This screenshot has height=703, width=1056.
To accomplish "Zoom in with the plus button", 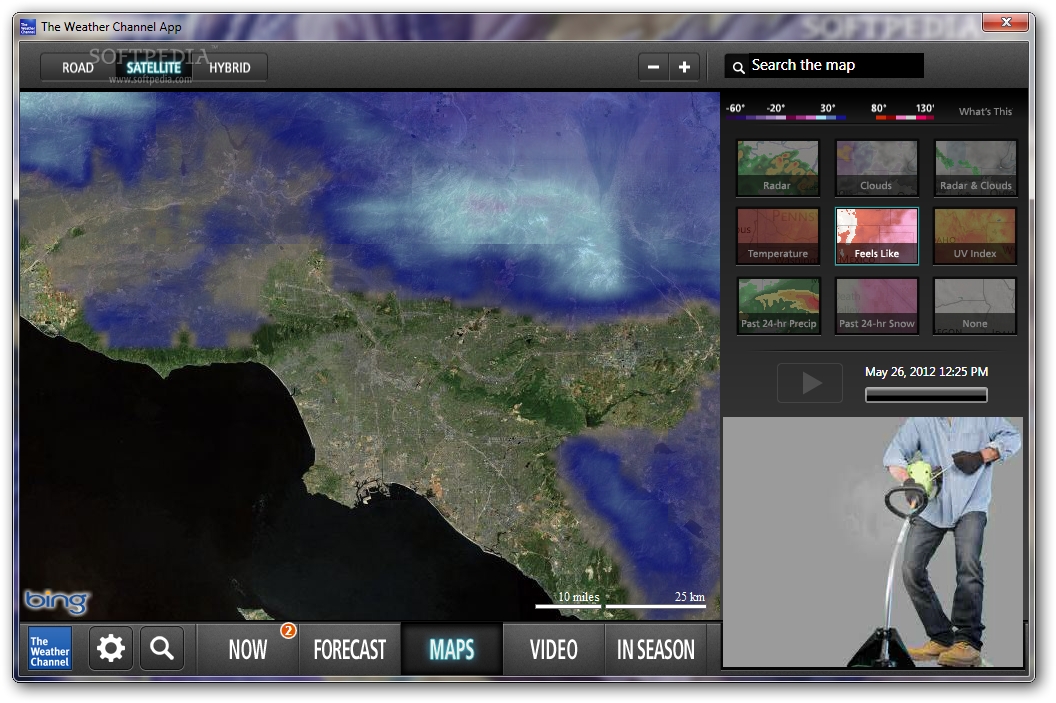I will 684,67.
